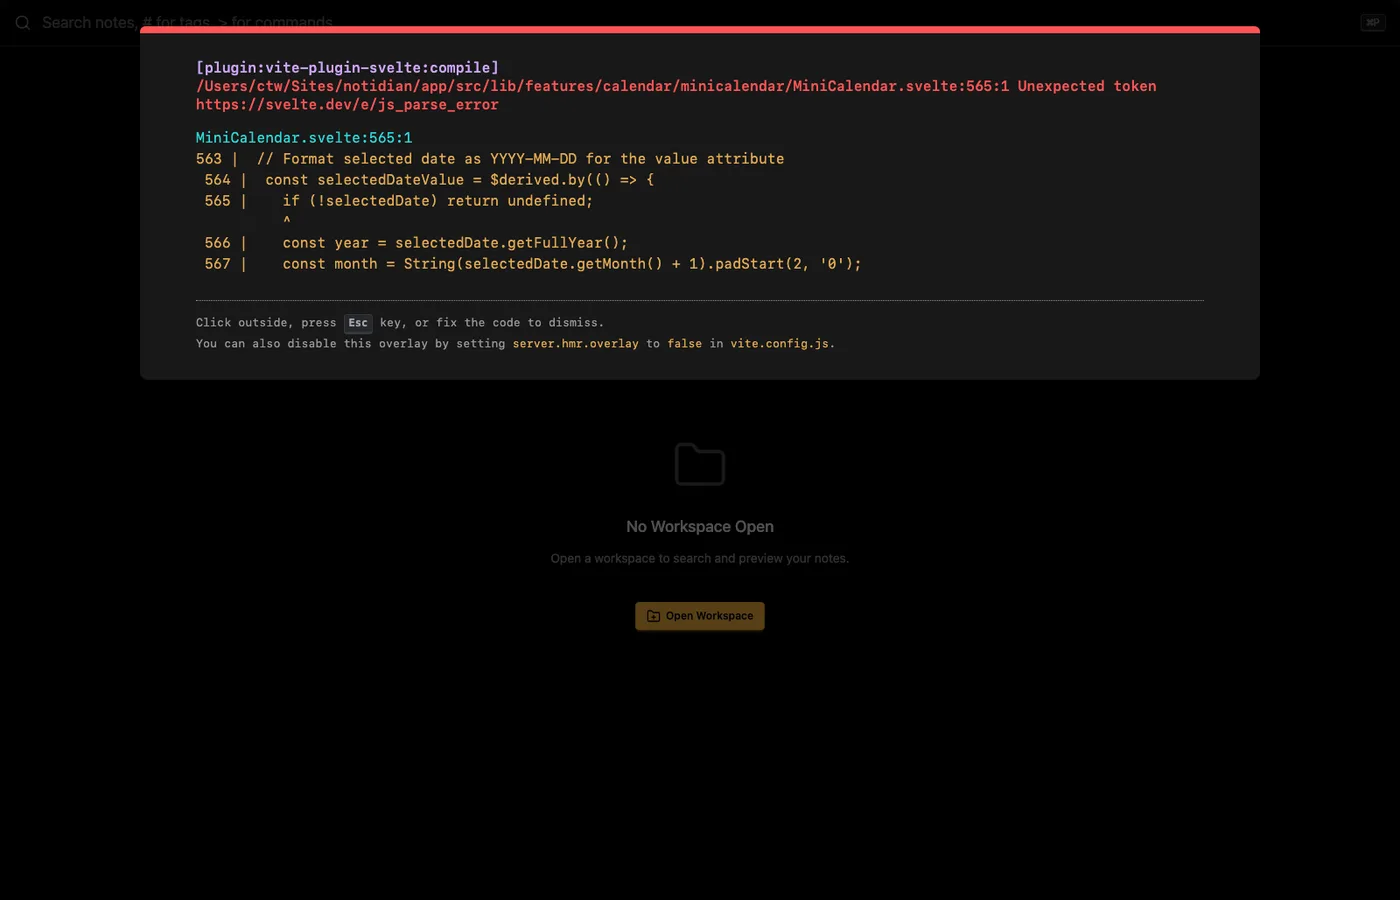
Task: Click the Esc key badge in overlay tip
Action: [x=358, y=323]
